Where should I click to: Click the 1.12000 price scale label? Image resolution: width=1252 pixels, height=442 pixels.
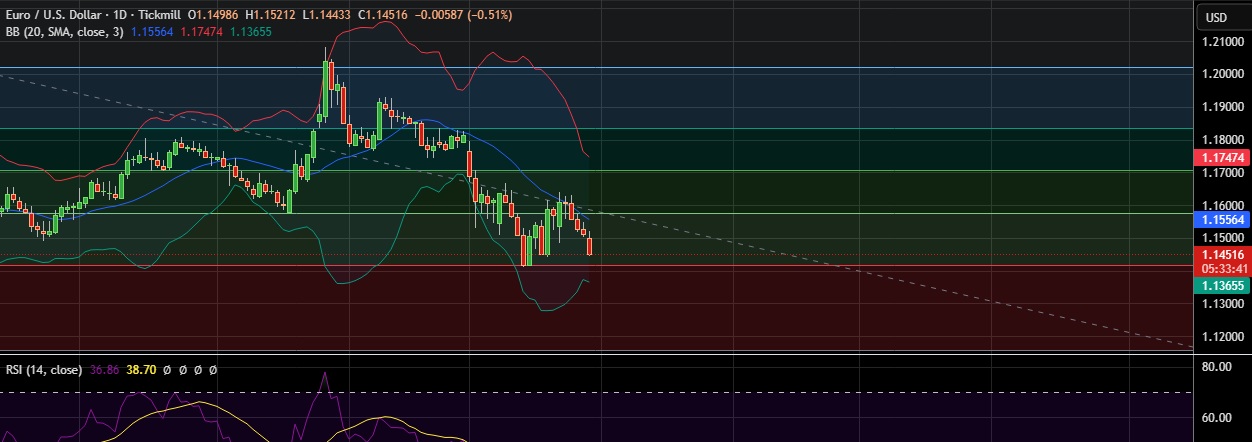click(x=1221, y=337)
